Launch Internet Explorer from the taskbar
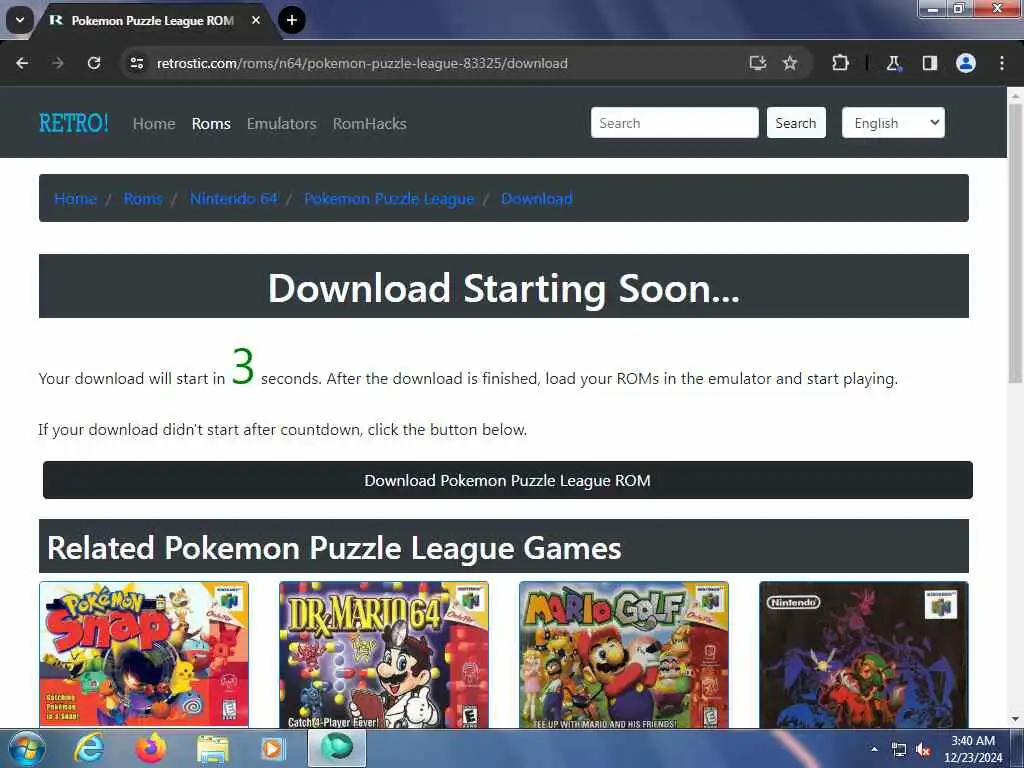 click(x=88, y=748)
